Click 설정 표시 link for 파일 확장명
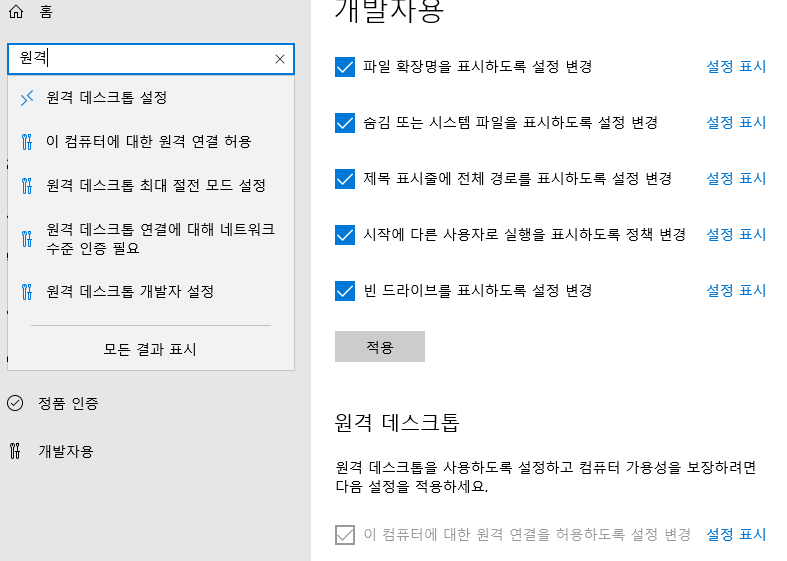 click(x=736, y=66)
